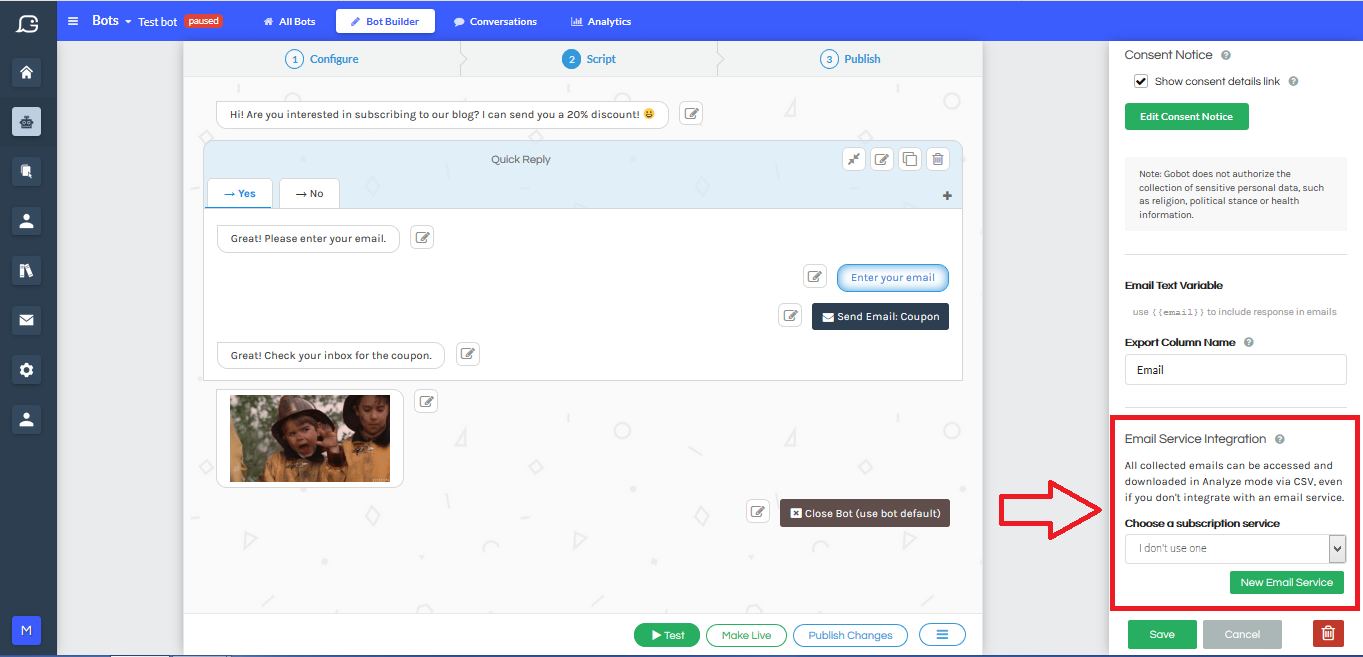Open the envelope Email sidebar icon
The image size is (1363, 657).
[27, 320]
